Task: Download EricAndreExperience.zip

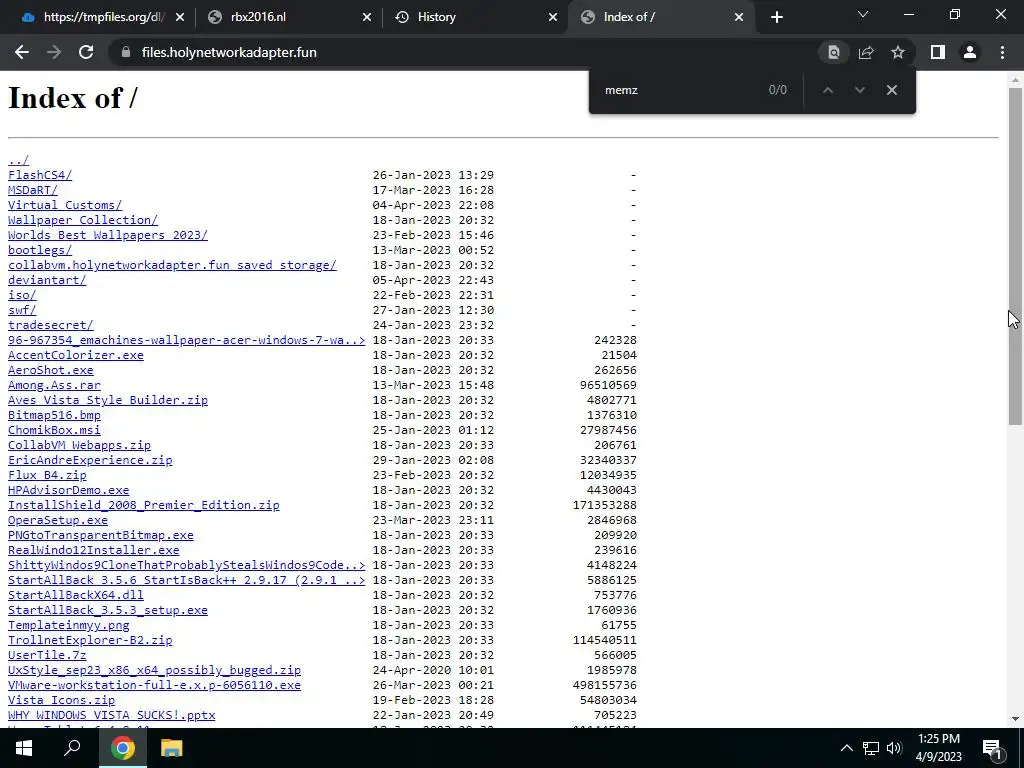Action: (x=90, y=460)
